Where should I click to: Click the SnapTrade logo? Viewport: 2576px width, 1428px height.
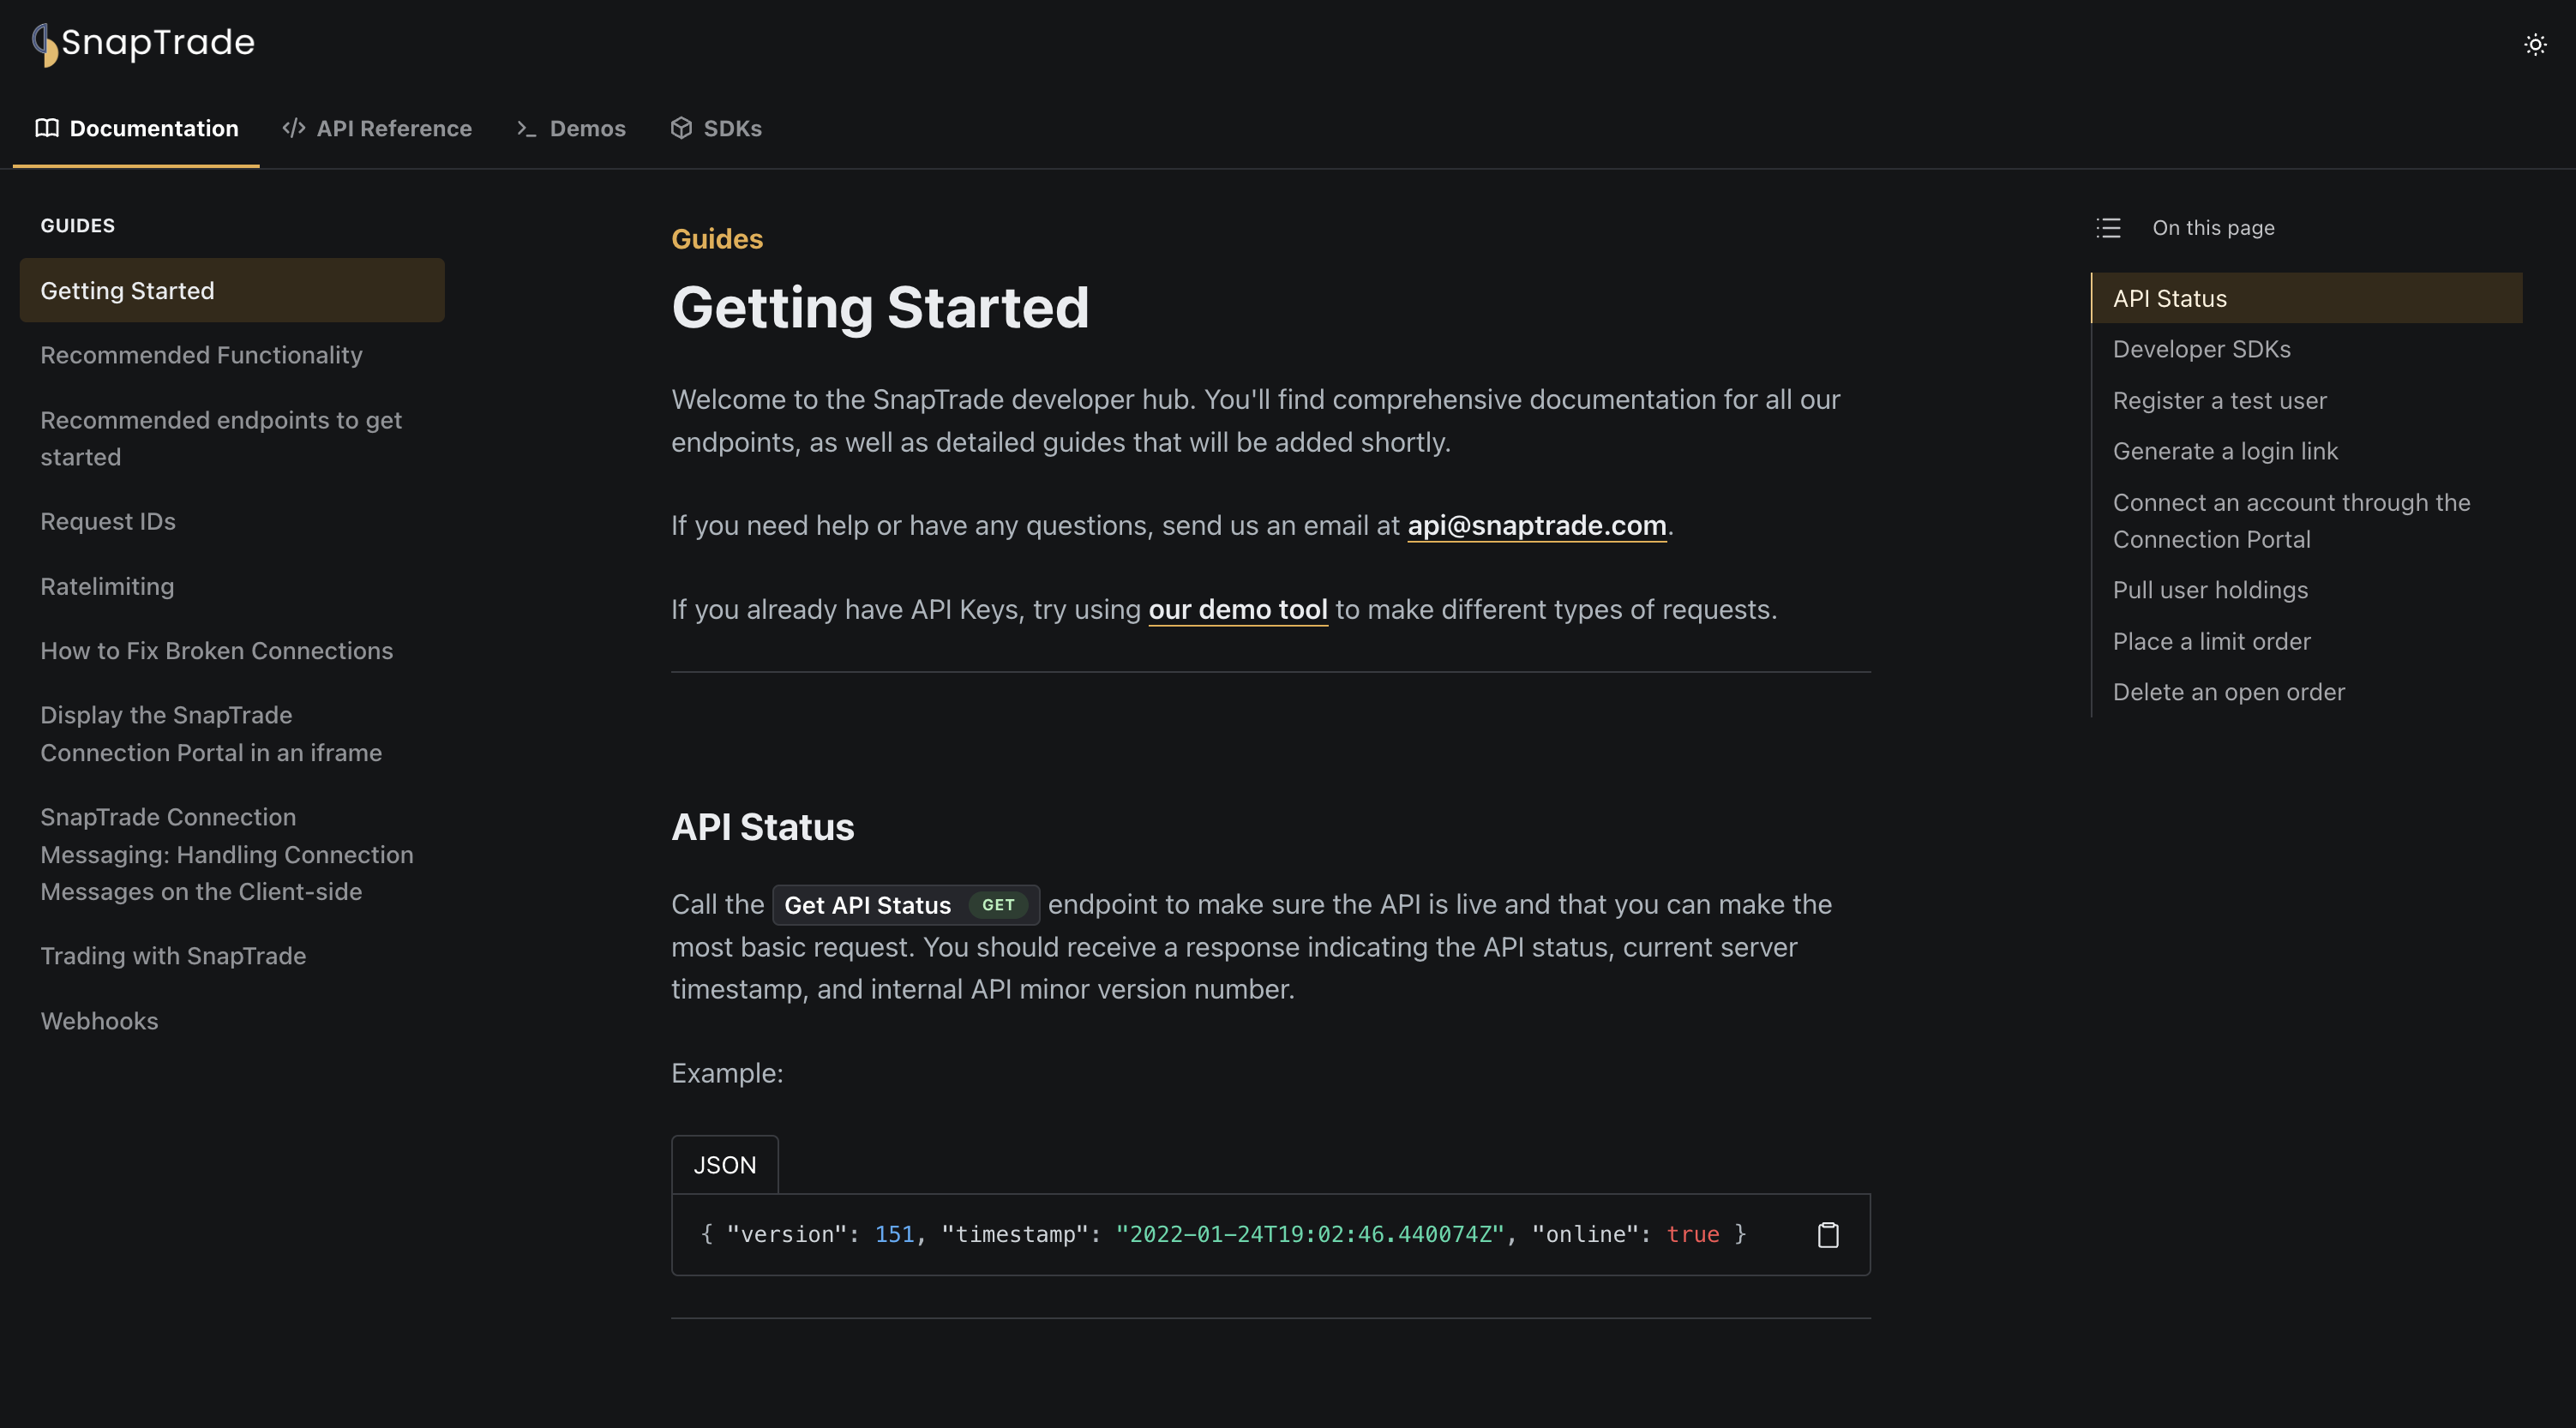pyautogui.click(x=144, y=43)
